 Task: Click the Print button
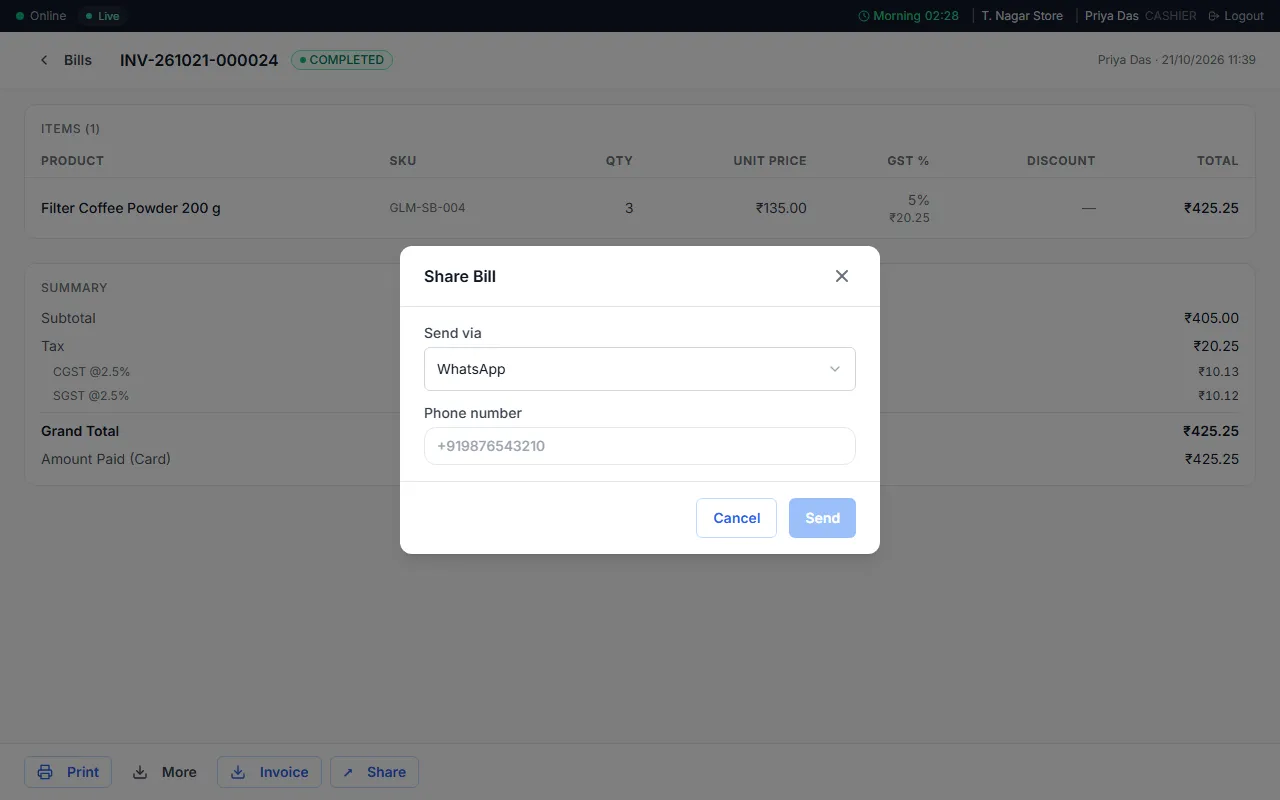click(x=68, y=772)
